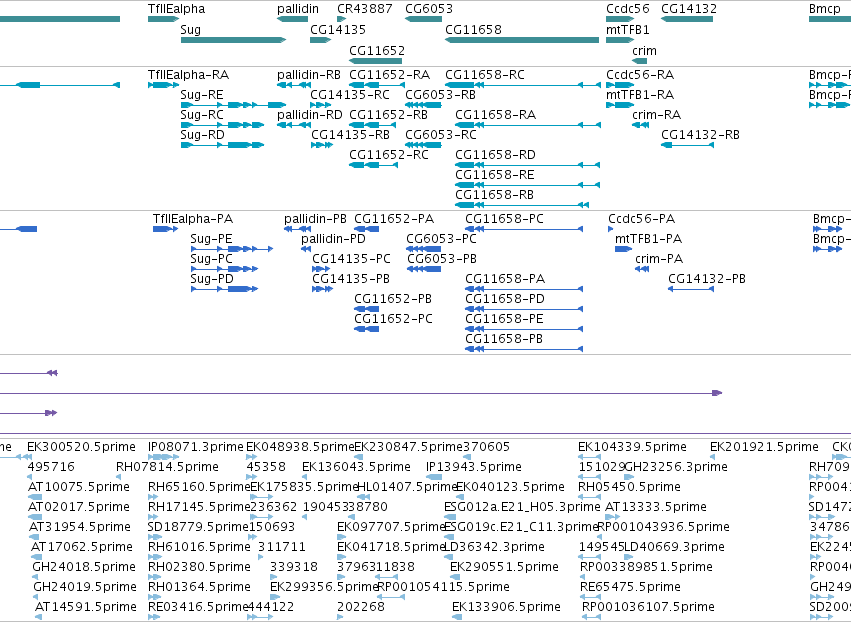Click the CG11652-PA protein label
Viewport: 851px width, 622px height.
tap(394, 219)
